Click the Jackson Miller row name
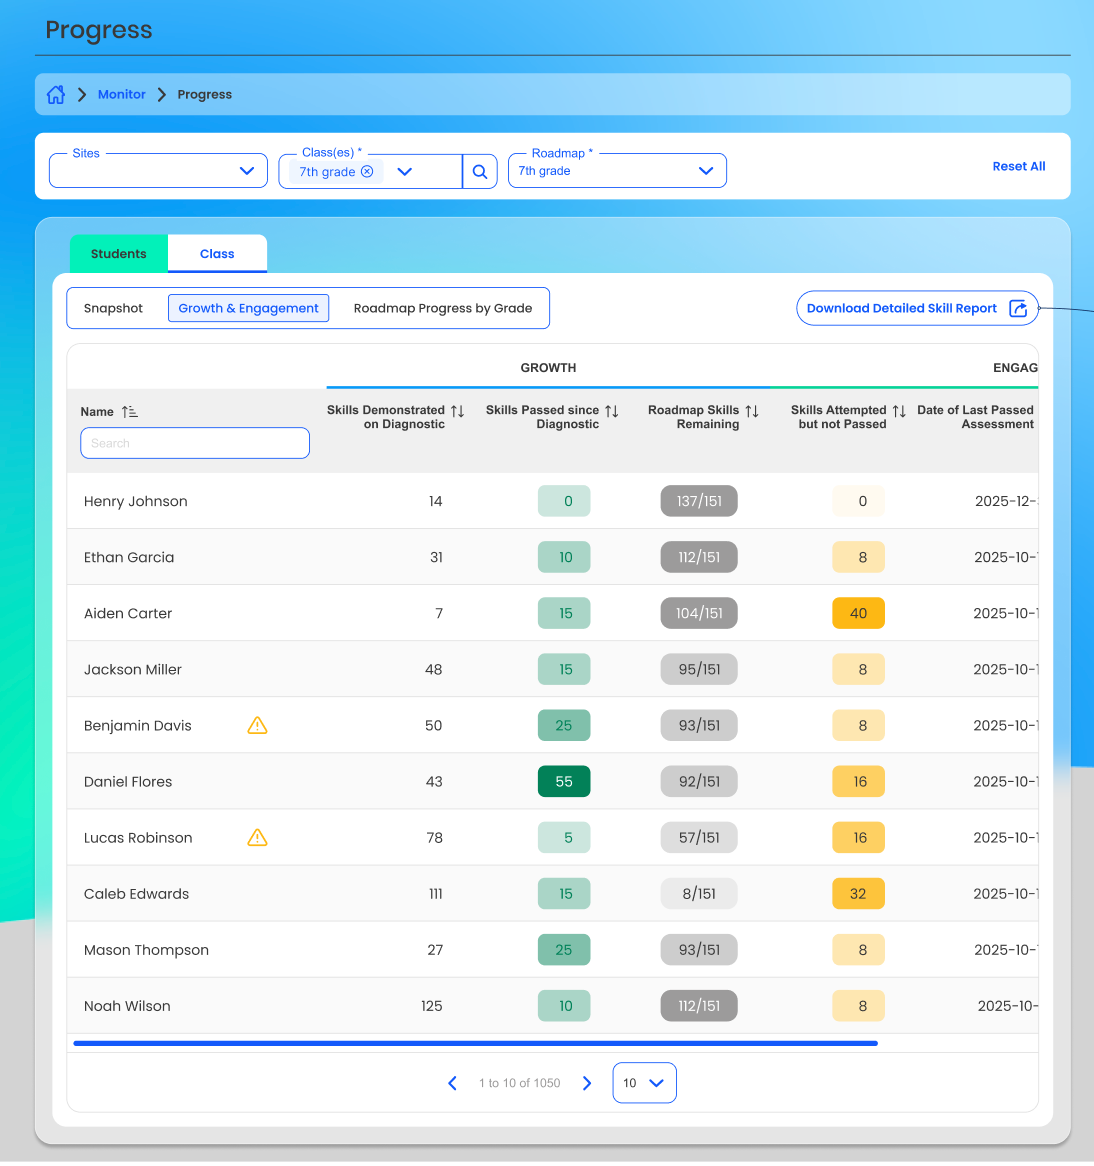This screenshot has width=1094, height=1166. (132, 669)
